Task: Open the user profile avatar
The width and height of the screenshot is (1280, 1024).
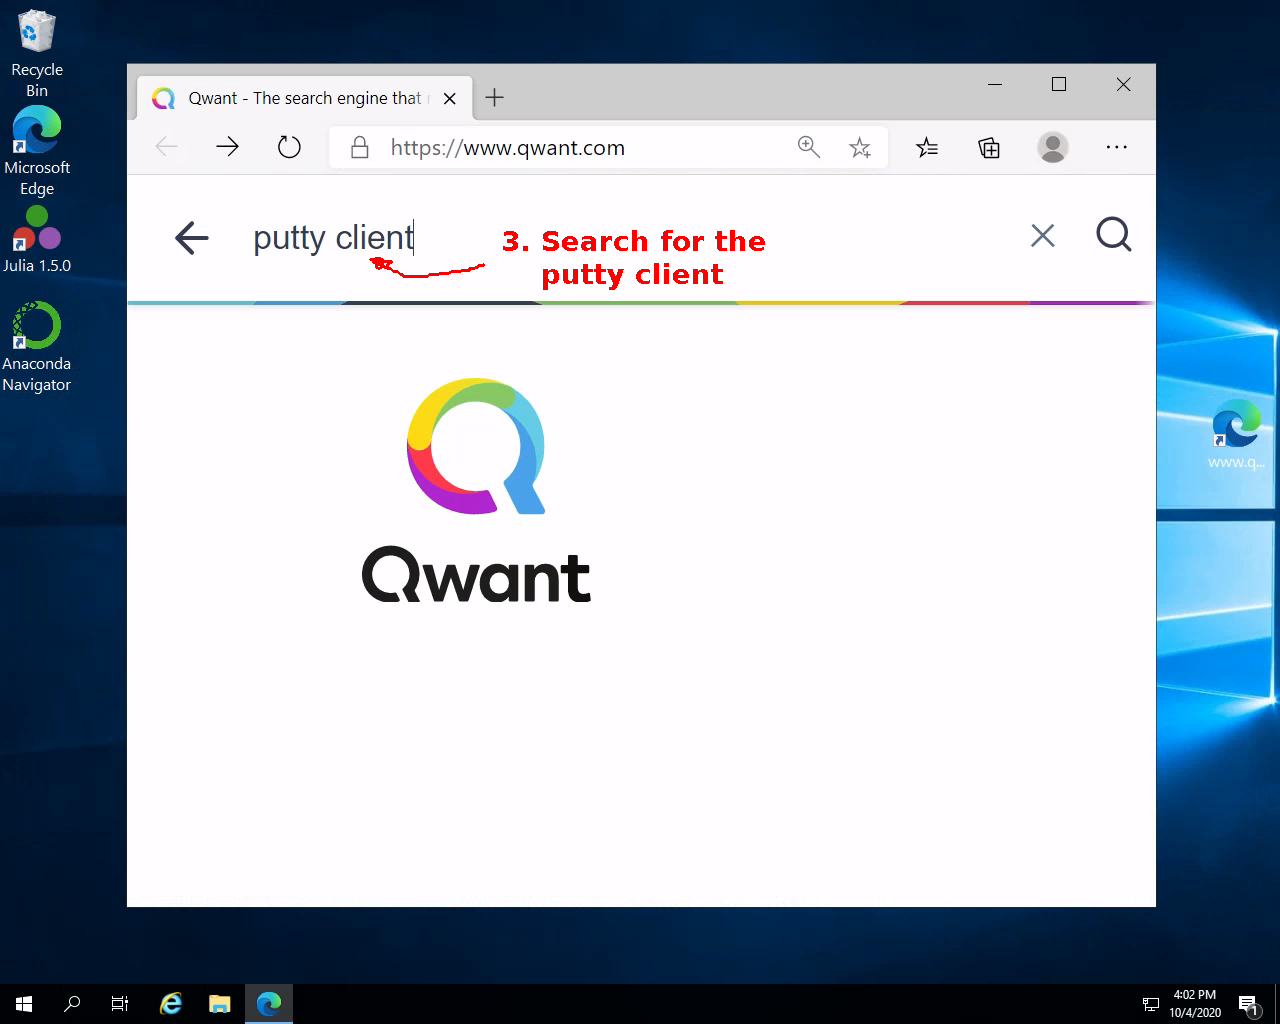Action: tap(1052, 148)
